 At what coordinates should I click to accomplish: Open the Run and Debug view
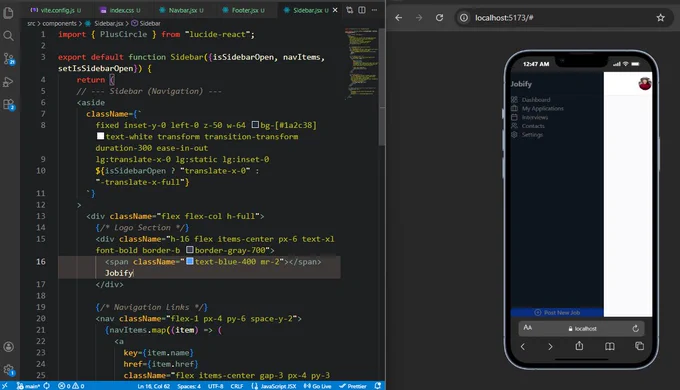[x=8, y=82]
